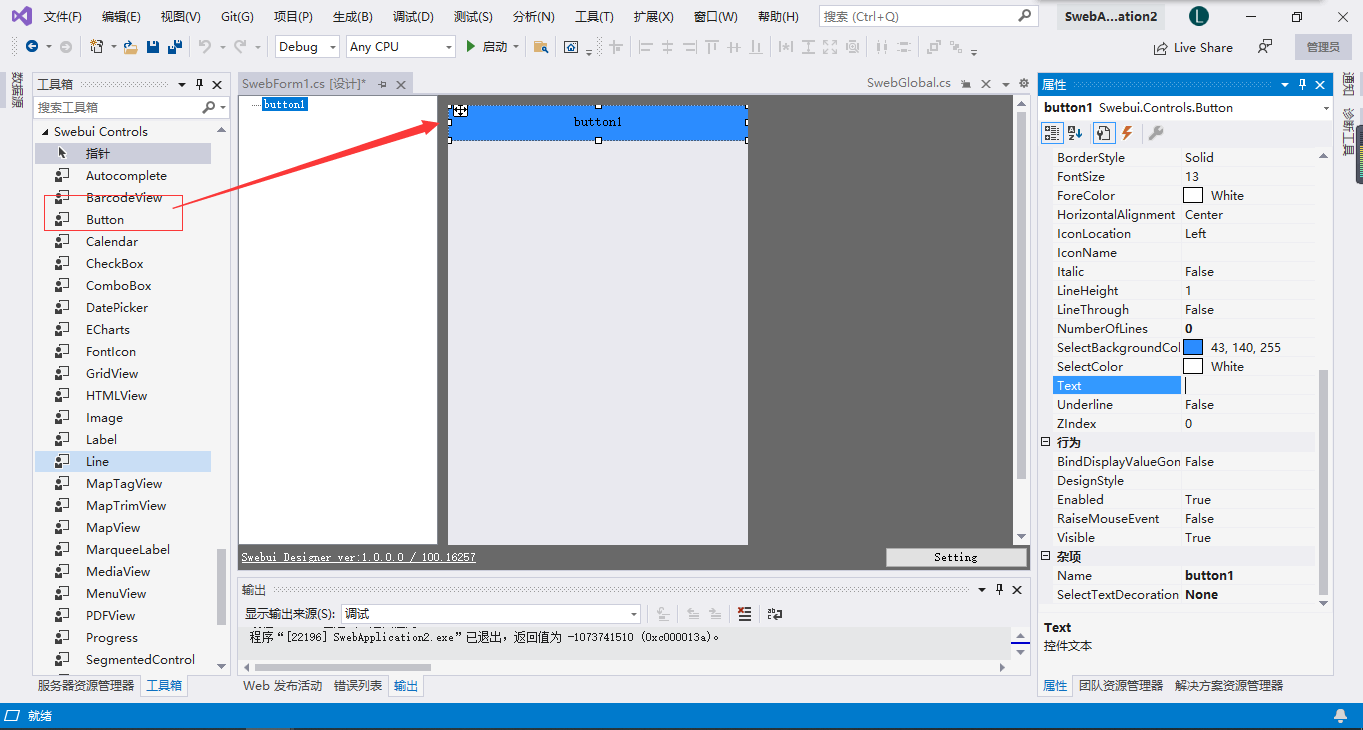Image resolution: width=1363 pixels, height=730 pixels.
Task: Click the Navigate Backward toolbar icon
Action: click(x=32, y=47)
